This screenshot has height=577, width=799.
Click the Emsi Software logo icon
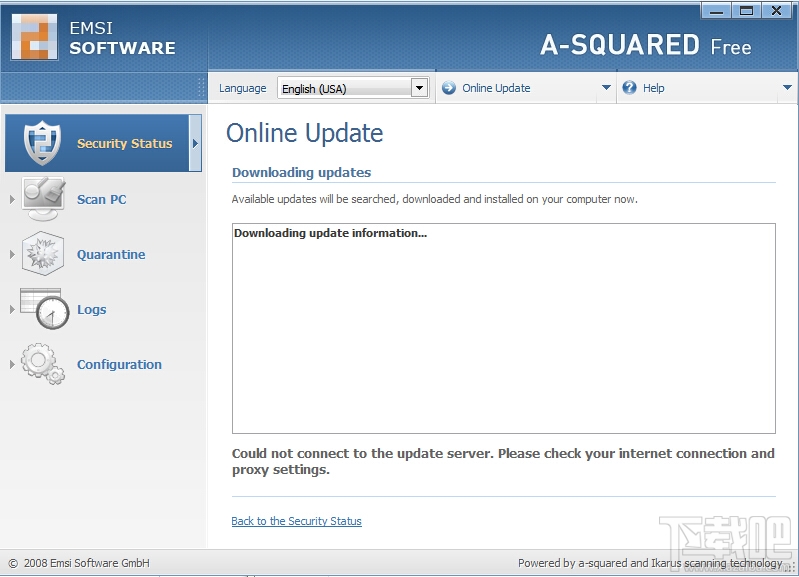pyautogui.click(x=34, y=37)
